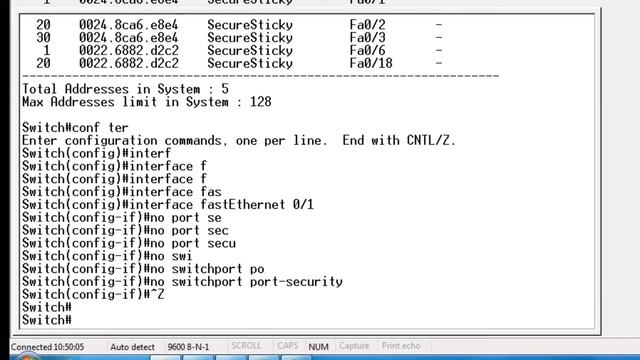Image resolution: width=640 pixels, height=360 pixels.
Task: Click the SCROLL lock indicator in status bar
Action: (x=246, y=346)
